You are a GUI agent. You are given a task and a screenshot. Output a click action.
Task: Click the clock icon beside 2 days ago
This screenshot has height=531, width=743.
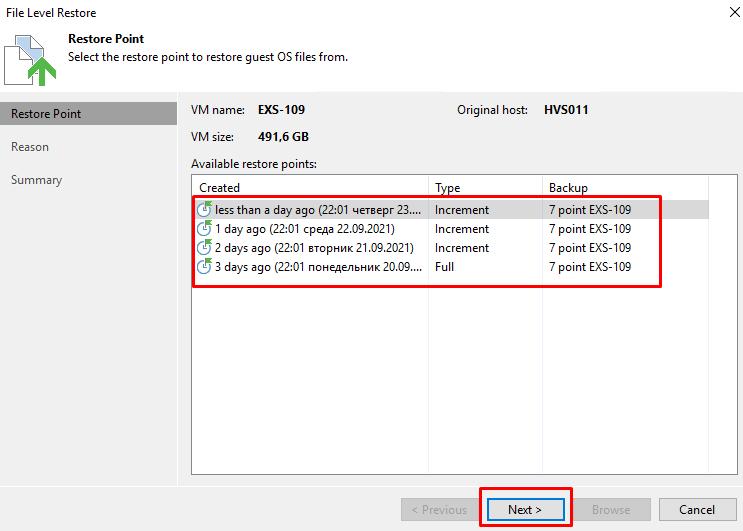pyautogui.click(x=205, y=248)
